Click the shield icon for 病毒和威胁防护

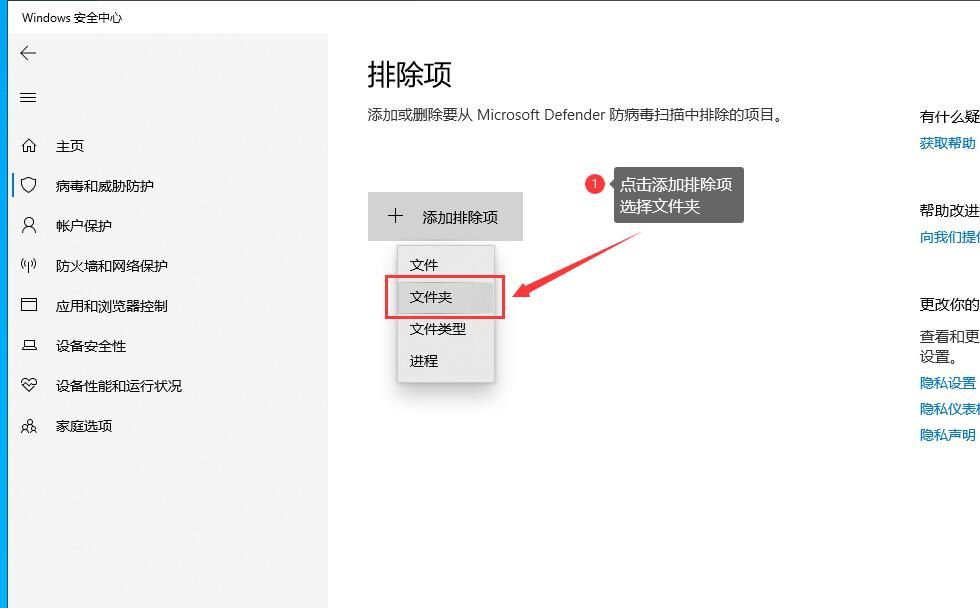29,186
